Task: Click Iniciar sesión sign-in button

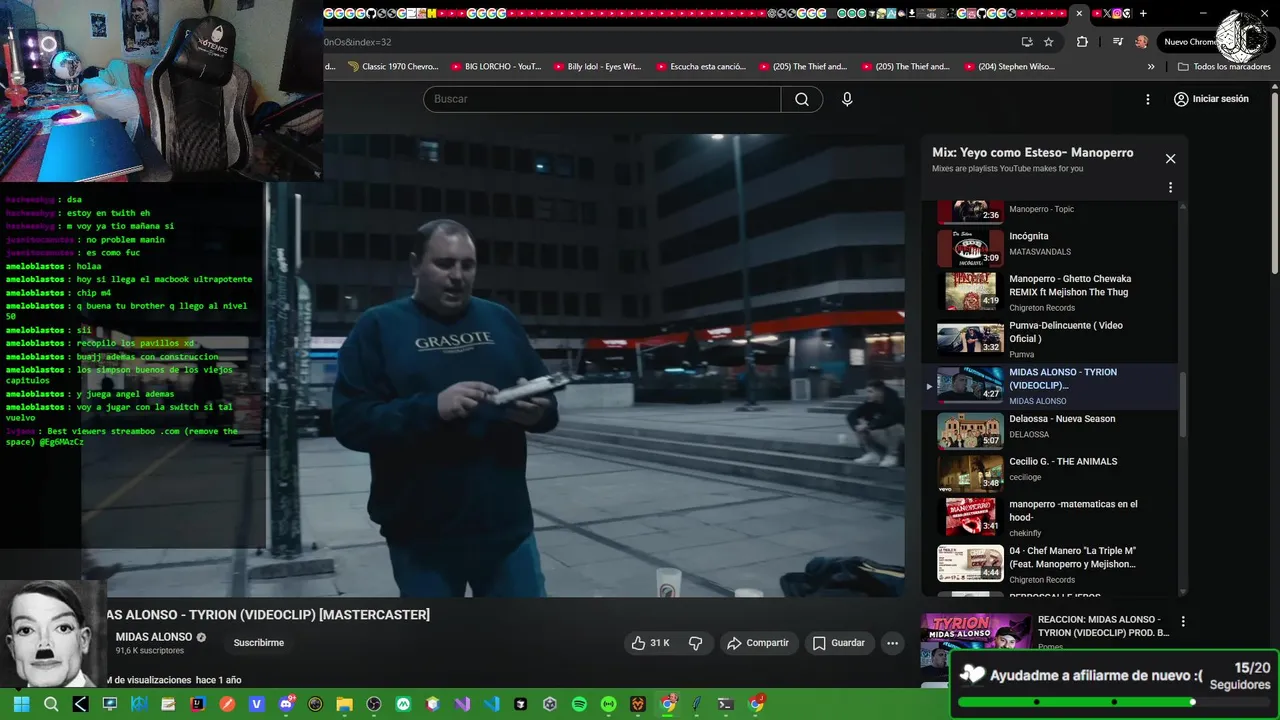Action: coord(1211,99)
